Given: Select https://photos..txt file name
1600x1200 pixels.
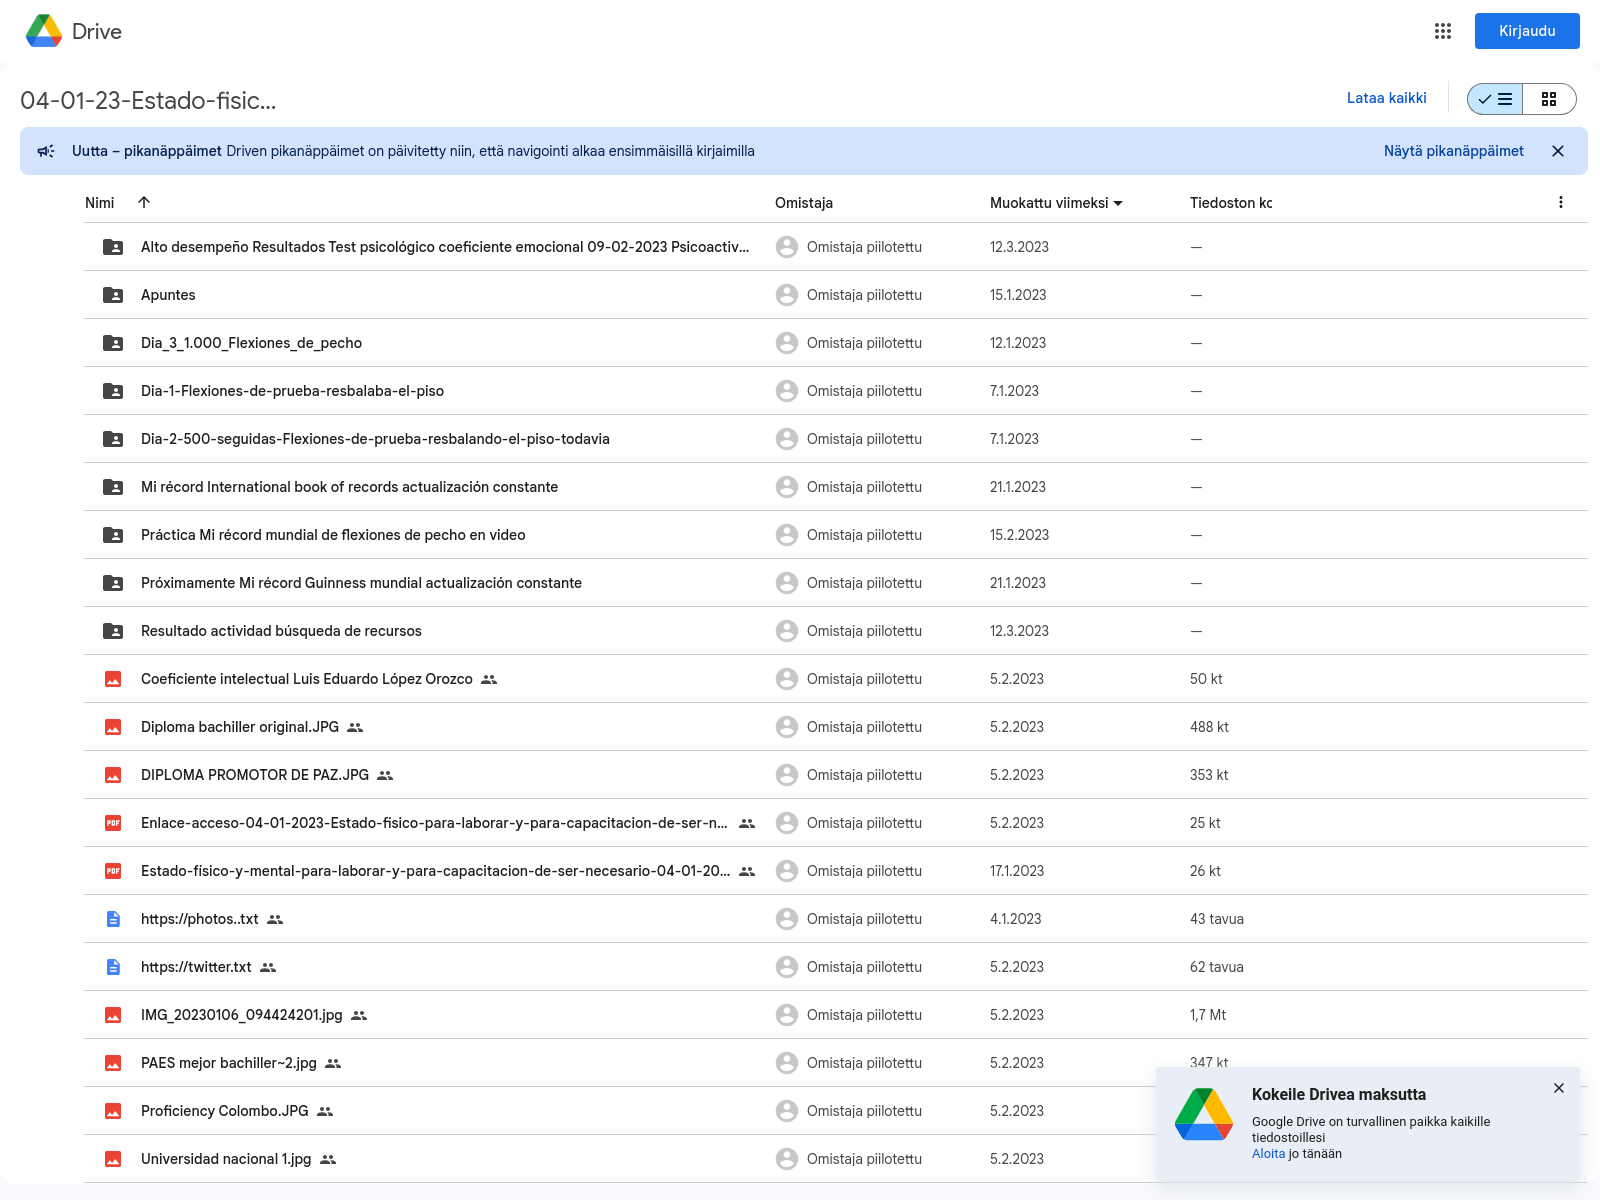Looking at the screenshot, I should coord(200,919).
